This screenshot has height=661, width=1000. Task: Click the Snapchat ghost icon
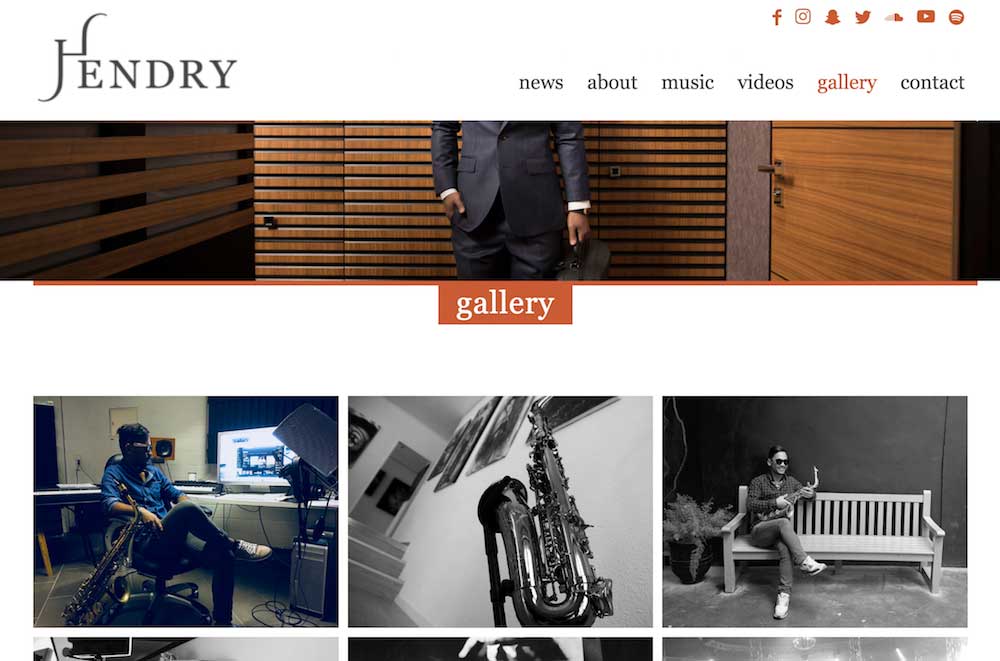point(832,17)
